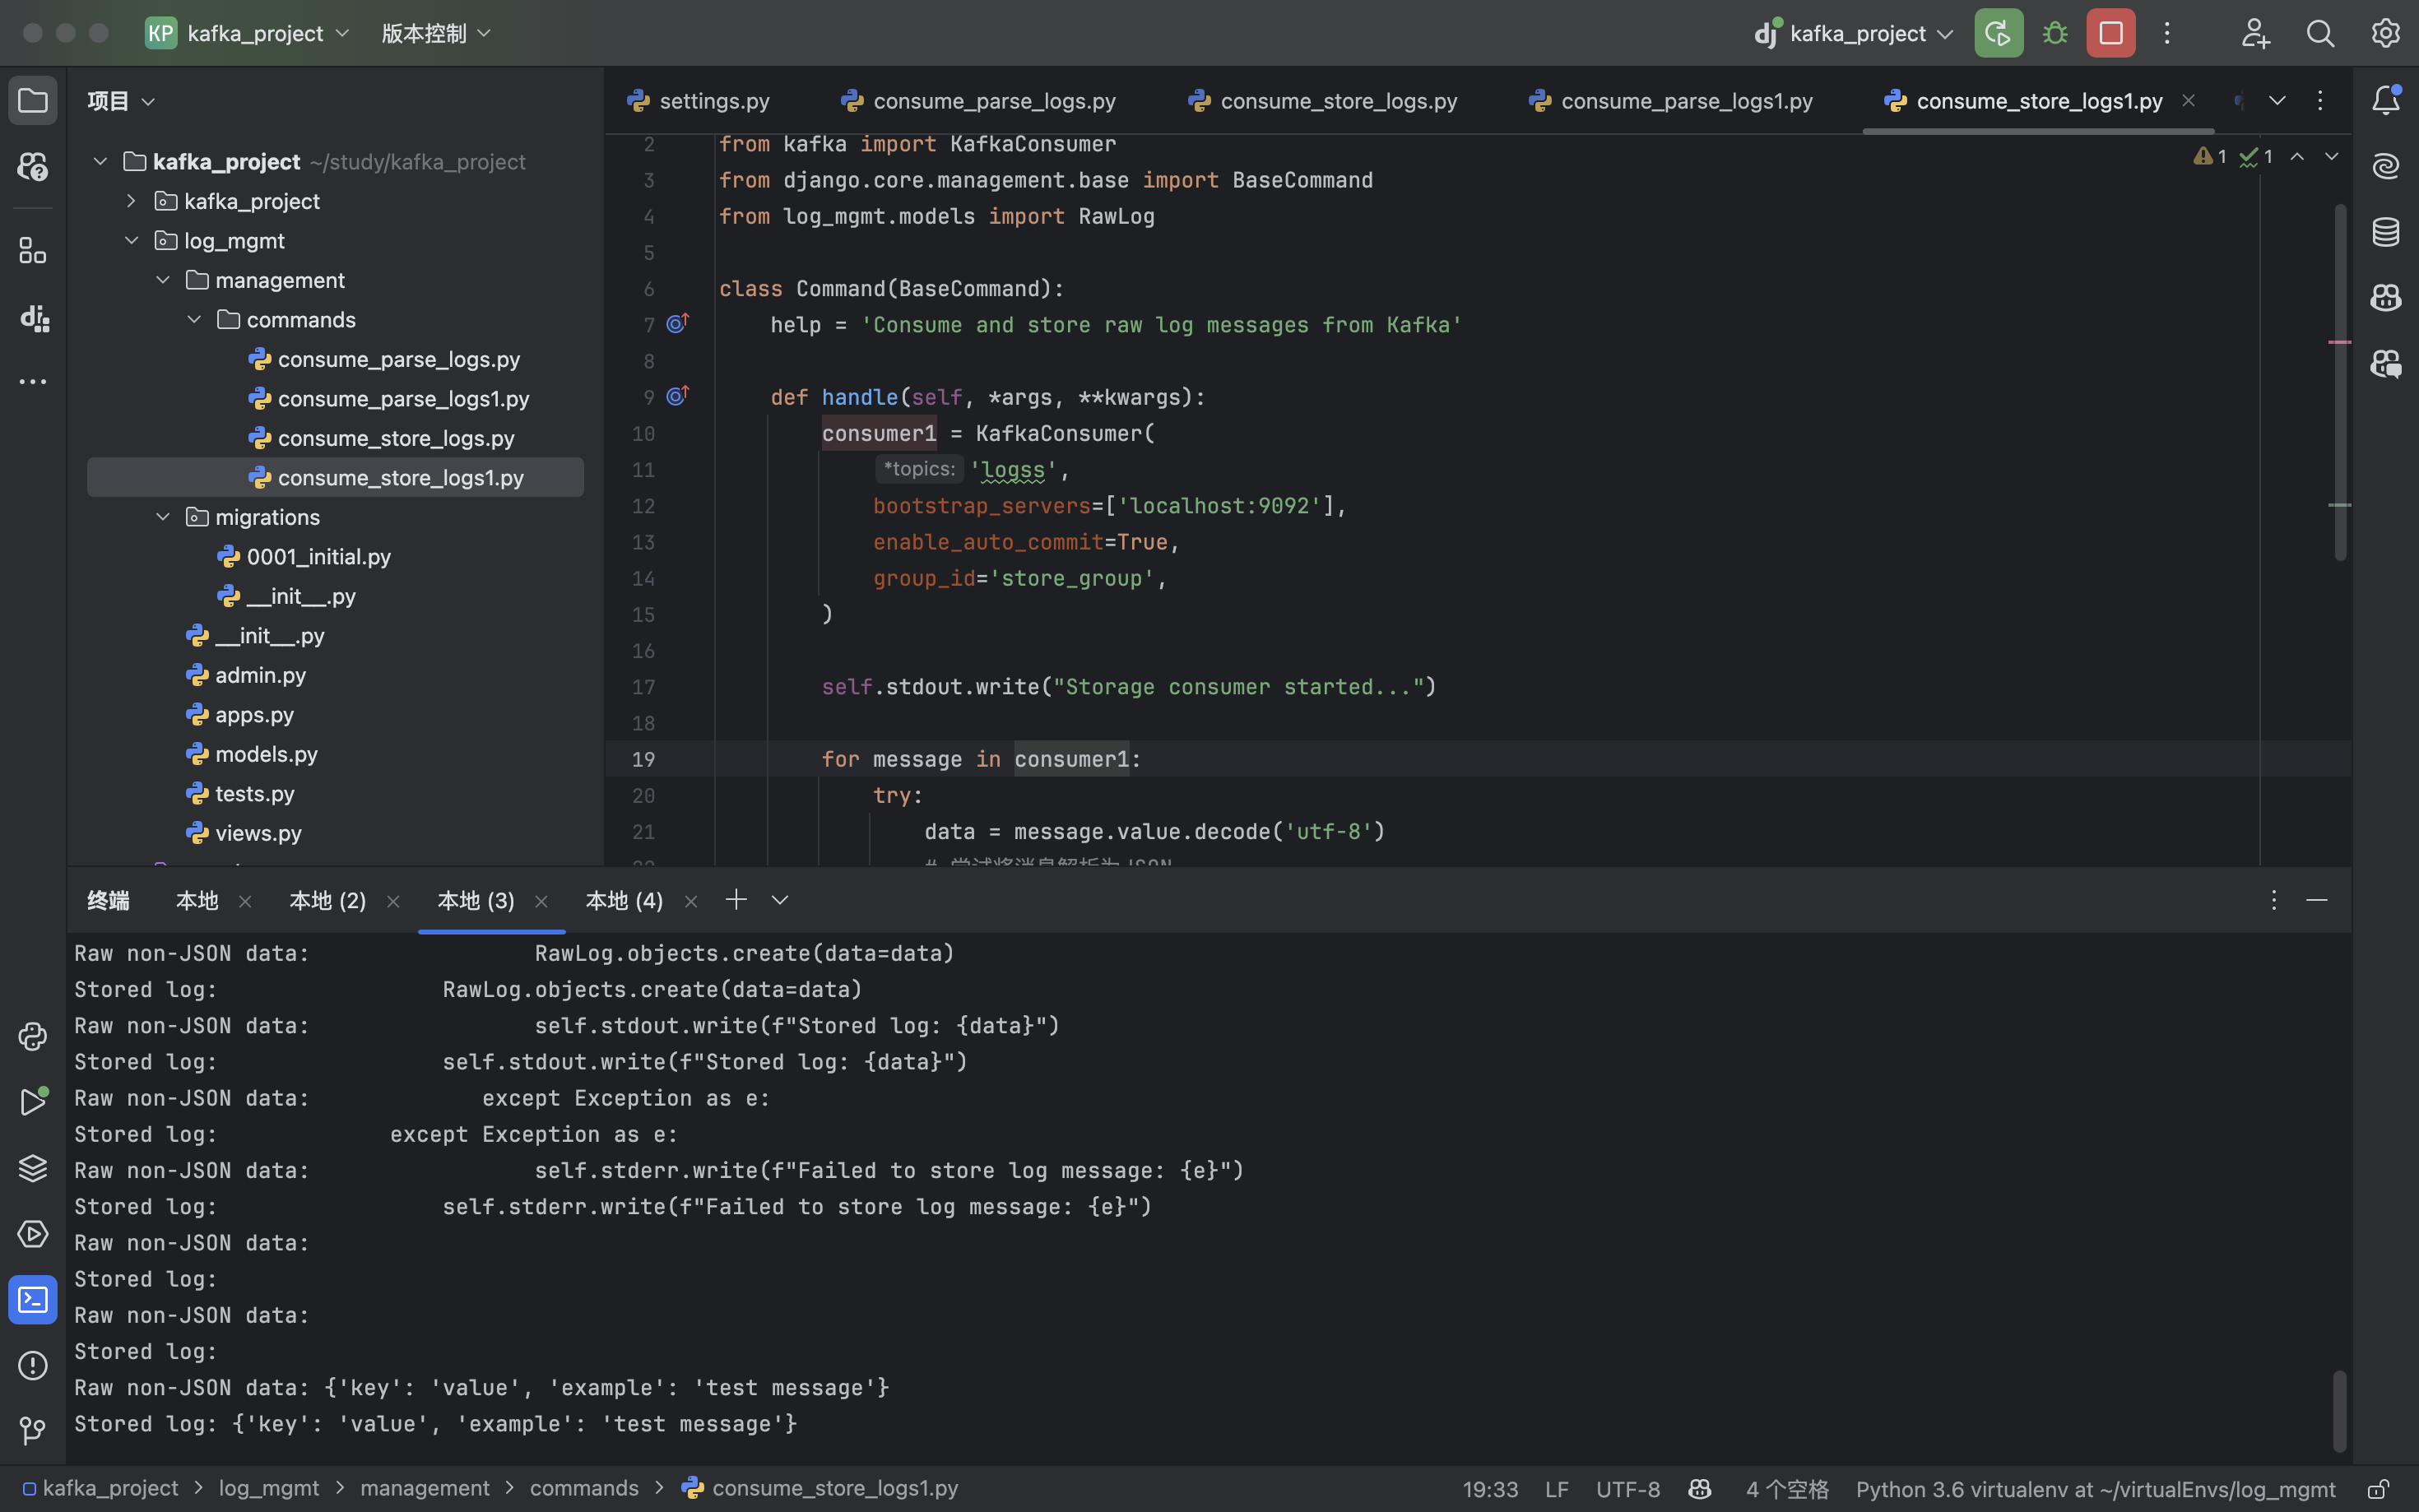Open the Notifications bell panel
Viewport: 2419px width, 1512px height.
coord(2385,100)
